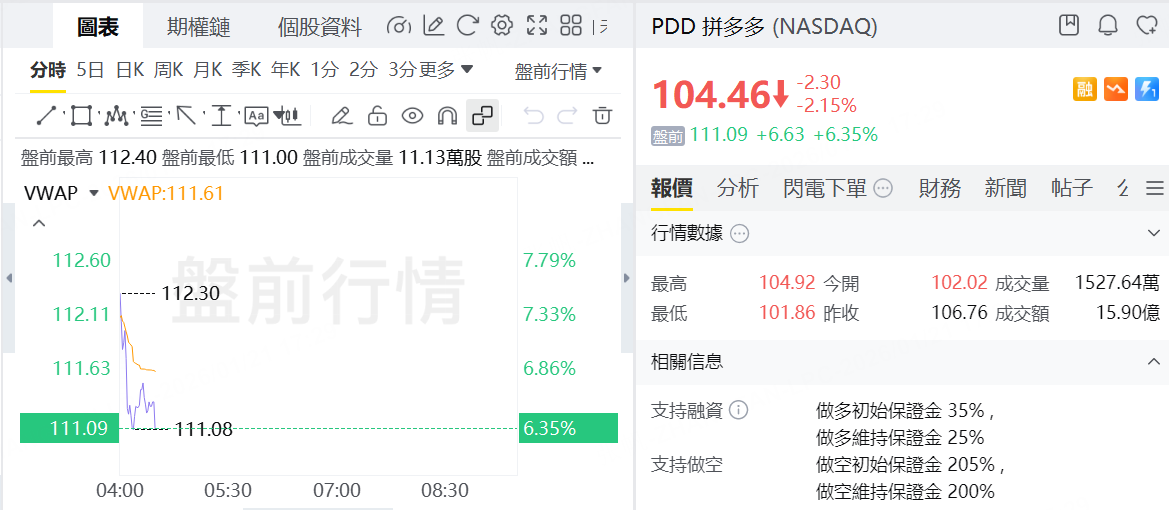Click the orange short-selling badge icon

(x=1116, y=89)
